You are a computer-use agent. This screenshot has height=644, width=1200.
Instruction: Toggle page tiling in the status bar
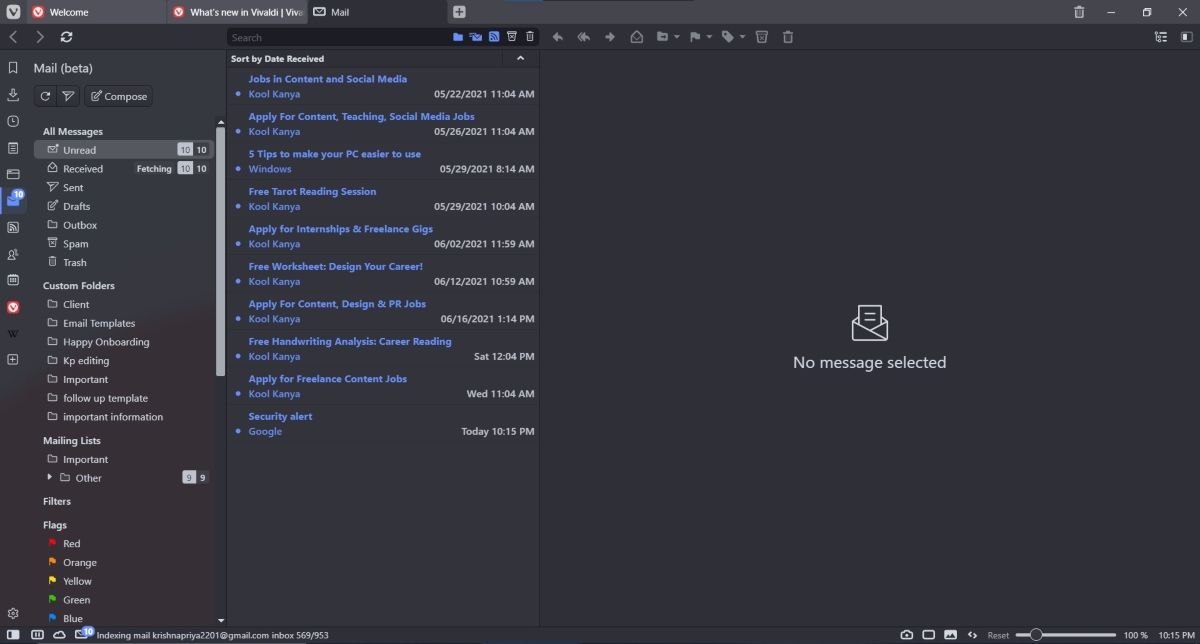[x=929, y=634]
